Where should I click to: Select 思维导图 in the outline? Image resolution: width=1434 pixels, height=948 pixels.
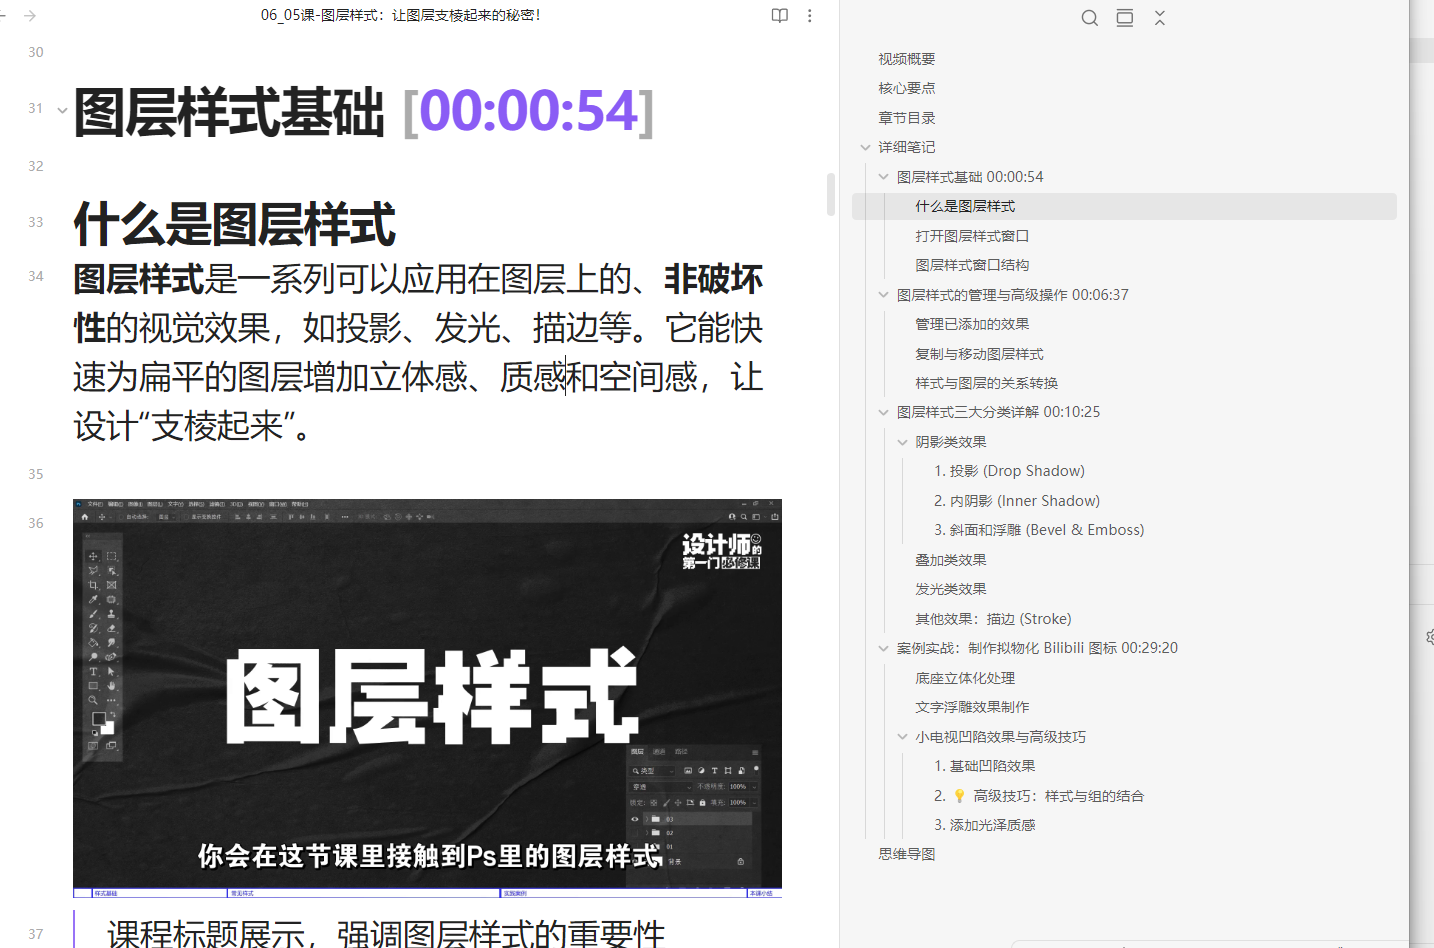pyautogui.click(x=907, y=854)
